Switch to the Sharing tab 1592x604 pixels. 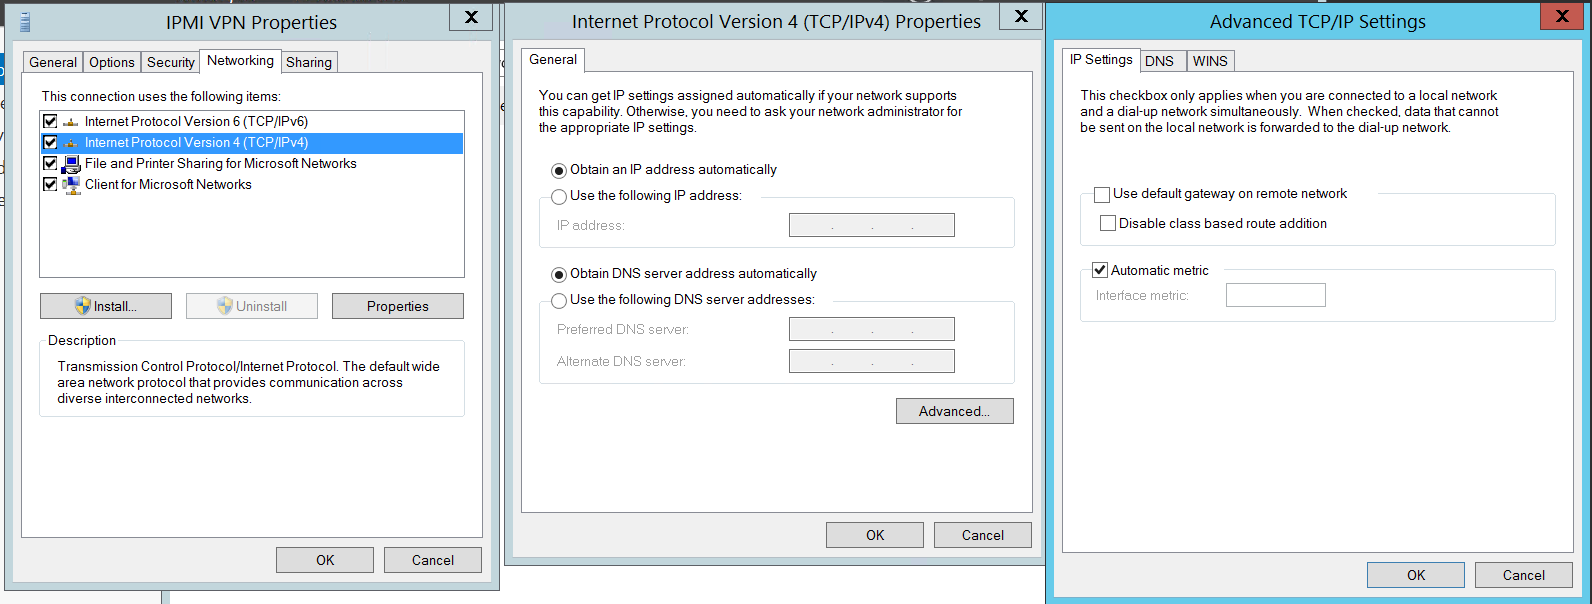[x=309, y=62]
